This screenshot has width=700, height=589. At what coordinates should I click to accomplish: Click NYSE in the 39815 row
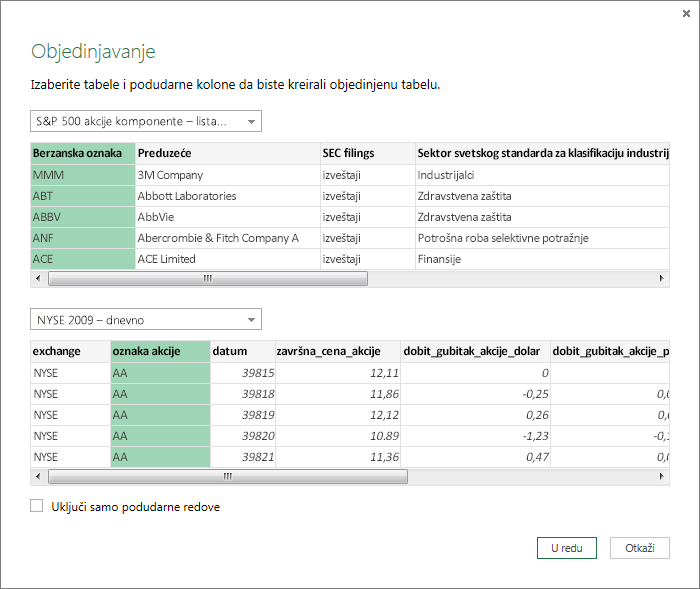tap(71, 373)
